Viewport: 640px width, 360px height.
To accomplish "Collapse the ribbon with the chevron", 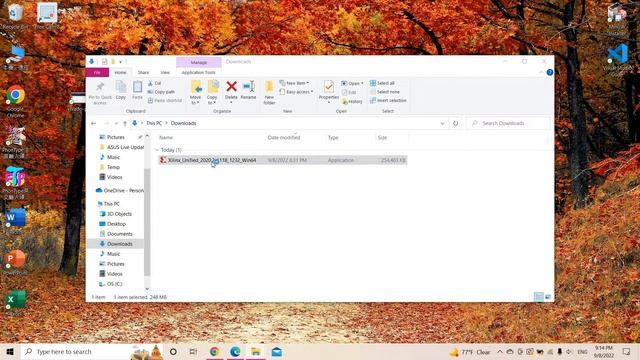I will [541, 72].
